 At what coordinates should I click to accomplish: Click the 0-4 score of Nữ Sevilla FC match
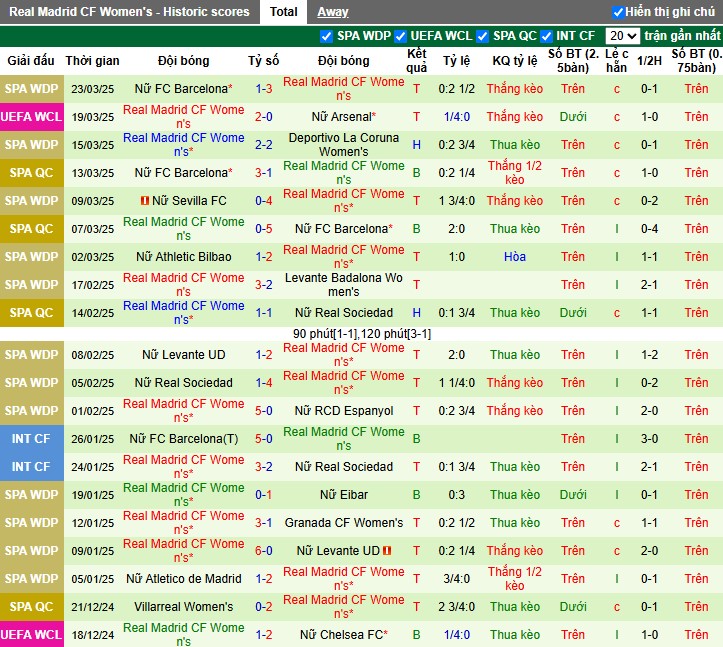pos(264,201)
